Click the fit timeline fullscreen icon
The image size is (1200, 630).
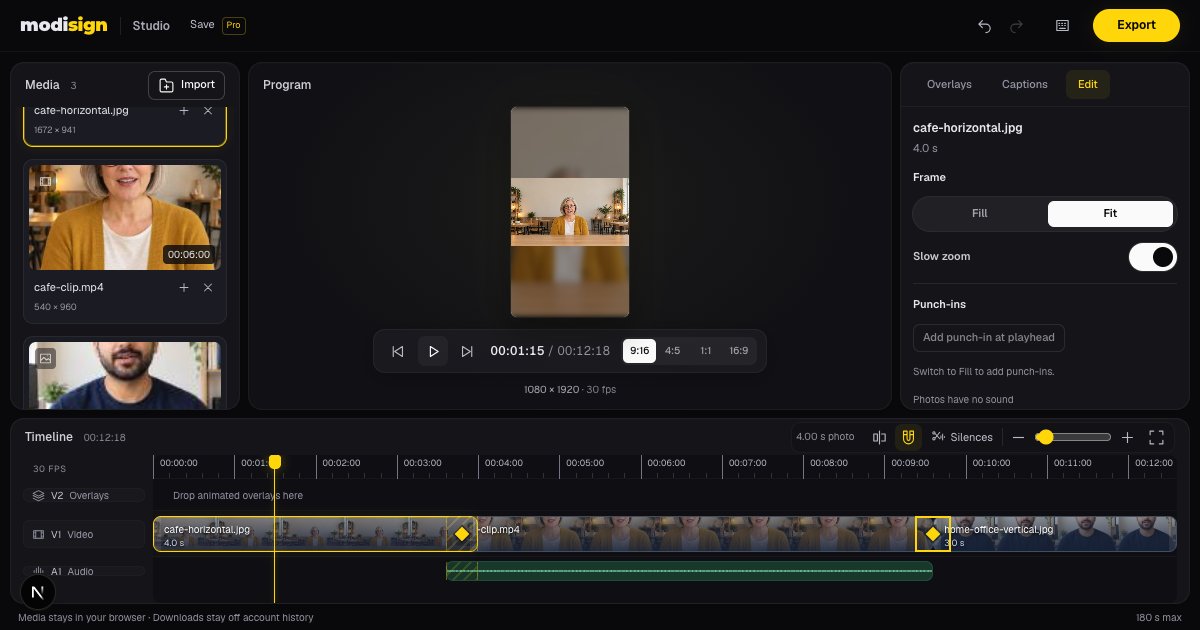1157,437
